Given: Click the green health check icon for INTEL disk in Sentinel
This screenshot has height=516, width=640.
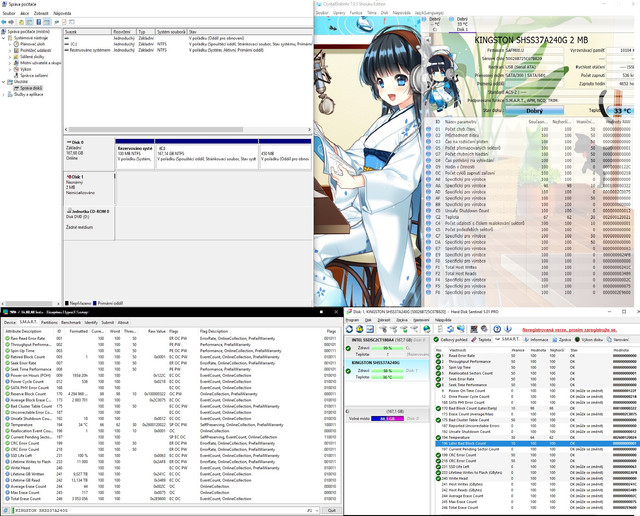Looking at the screenshot, I should (348, 348).
